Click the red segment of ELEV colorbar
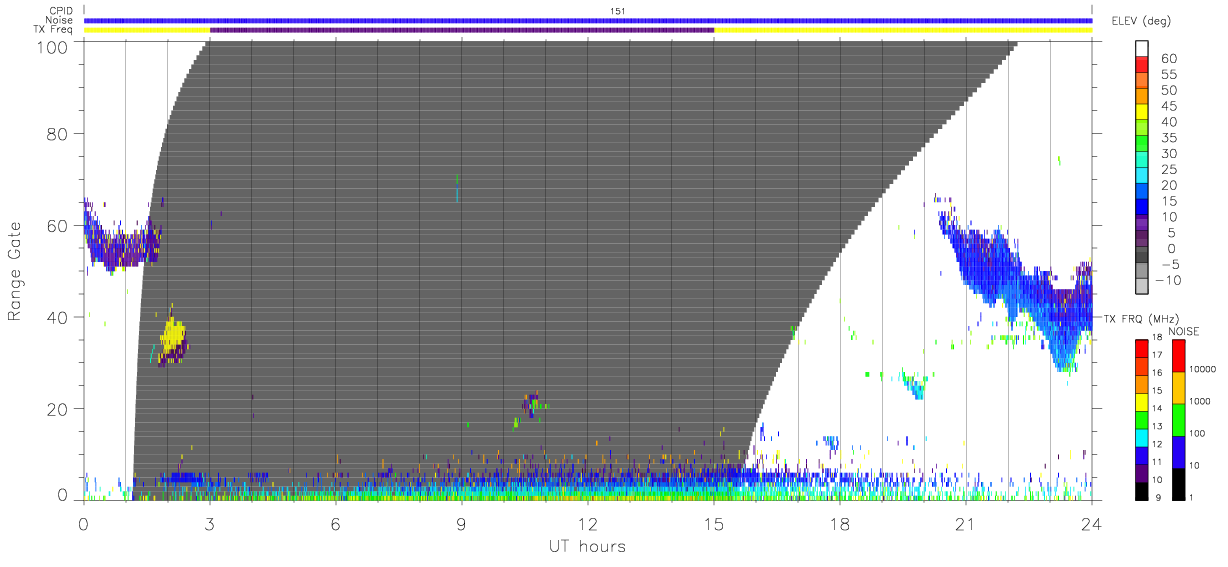1228x567 pixels. [1142, 65]
